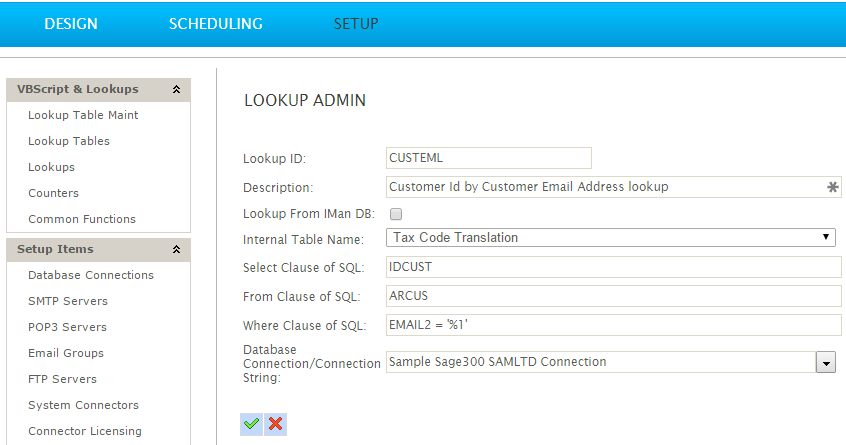The image size is (846, 445).
Task: Open Lookup Table Maint link
Action: [83, 115]
